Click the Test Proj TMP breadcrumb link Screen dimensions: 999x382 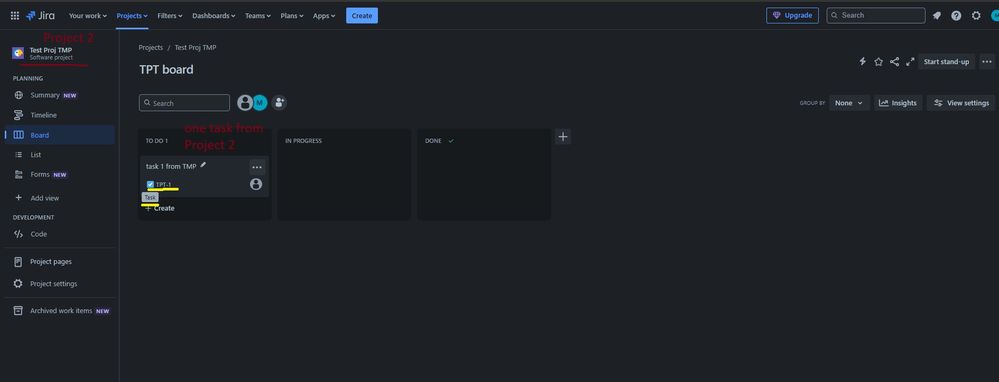pos(196,48)
